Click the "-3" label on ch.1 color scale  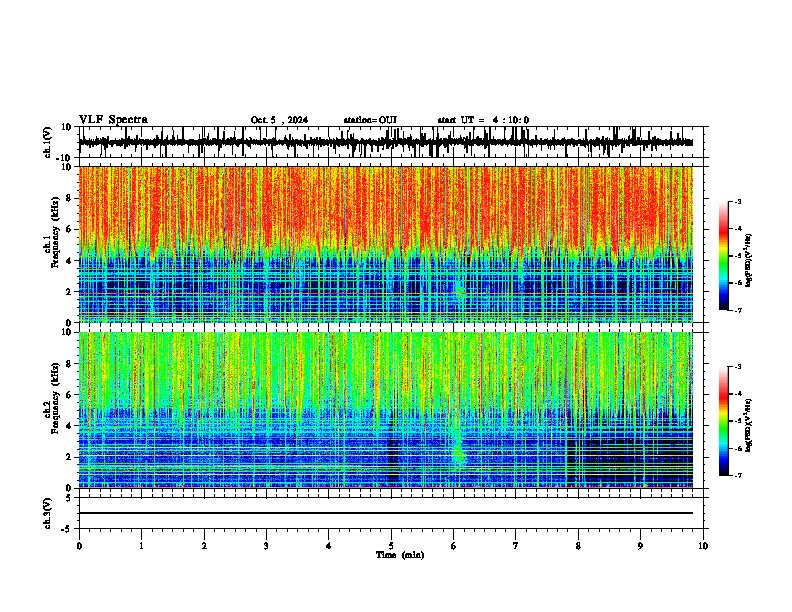738,201
